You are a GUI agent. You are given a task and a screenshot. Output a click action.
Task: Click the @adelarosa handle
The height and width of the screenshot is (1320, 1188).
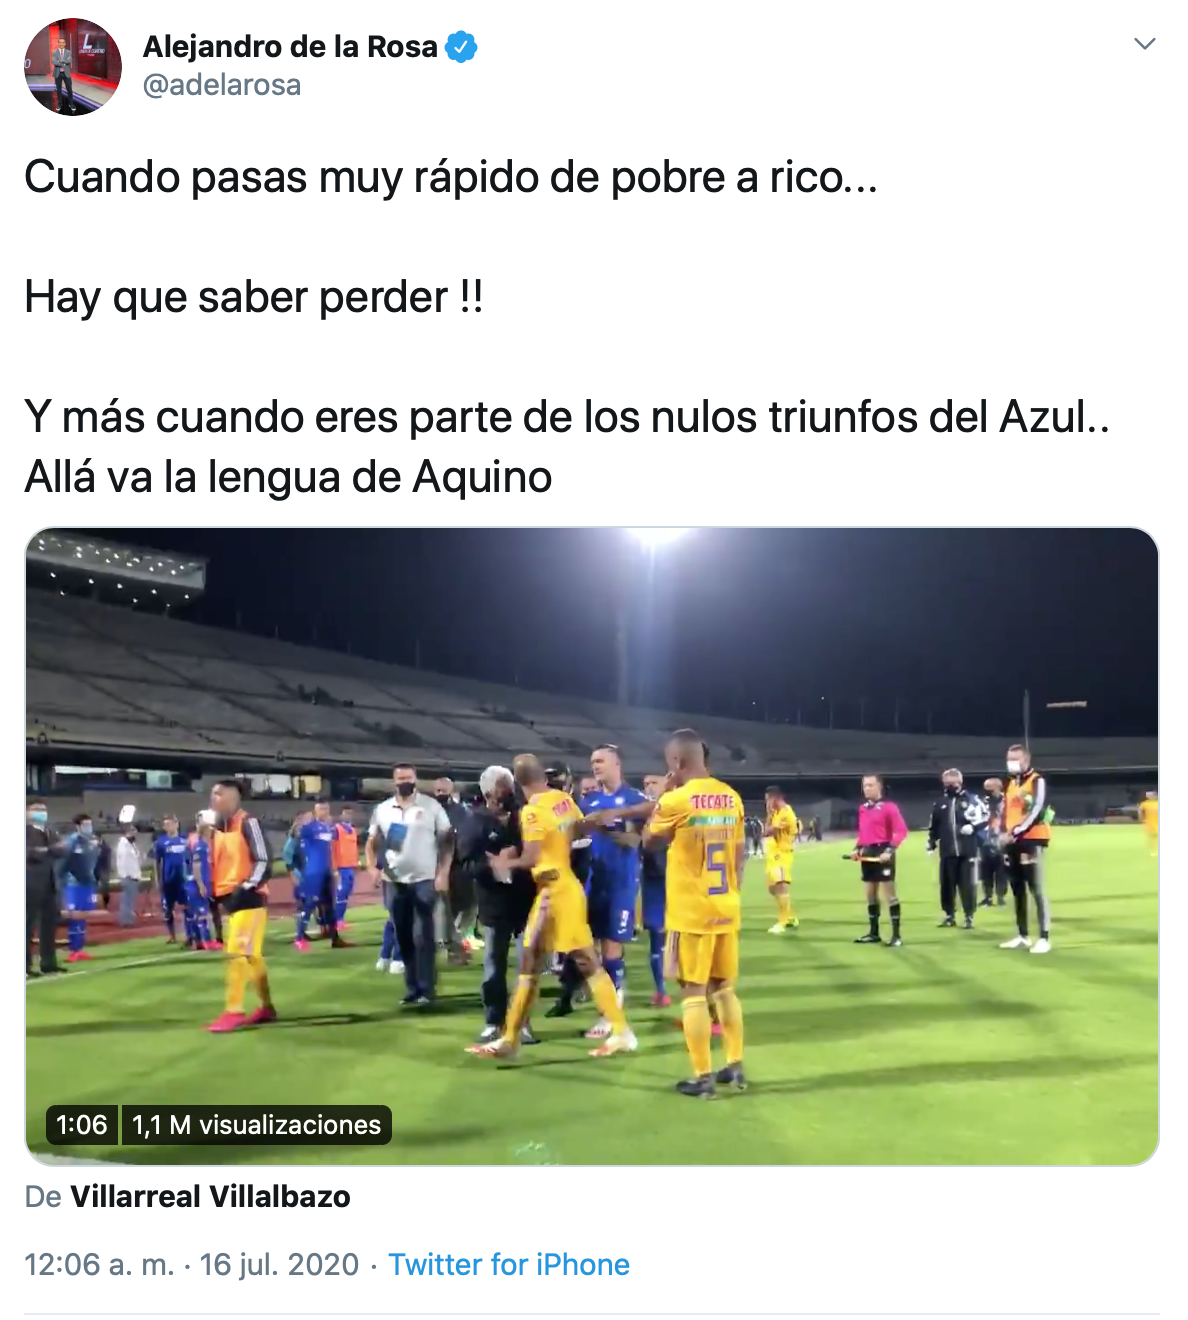222,85
